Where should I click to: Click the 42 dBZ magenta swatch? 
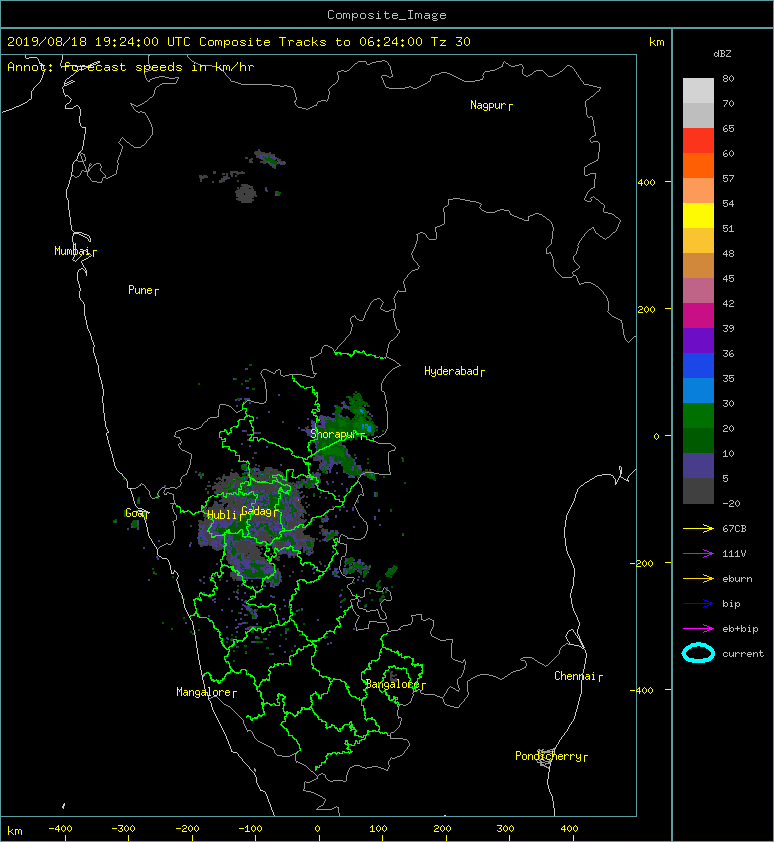[698, 315]
